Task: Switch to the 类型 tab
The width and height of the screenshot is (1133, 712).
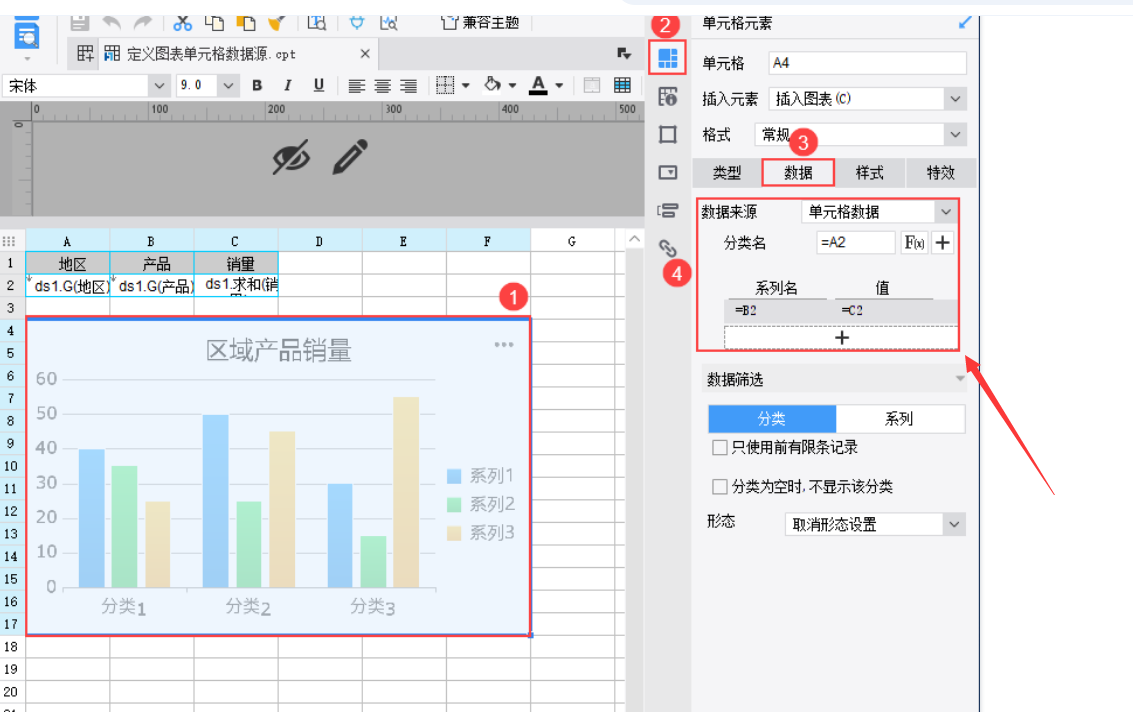Action: (727, 173)
